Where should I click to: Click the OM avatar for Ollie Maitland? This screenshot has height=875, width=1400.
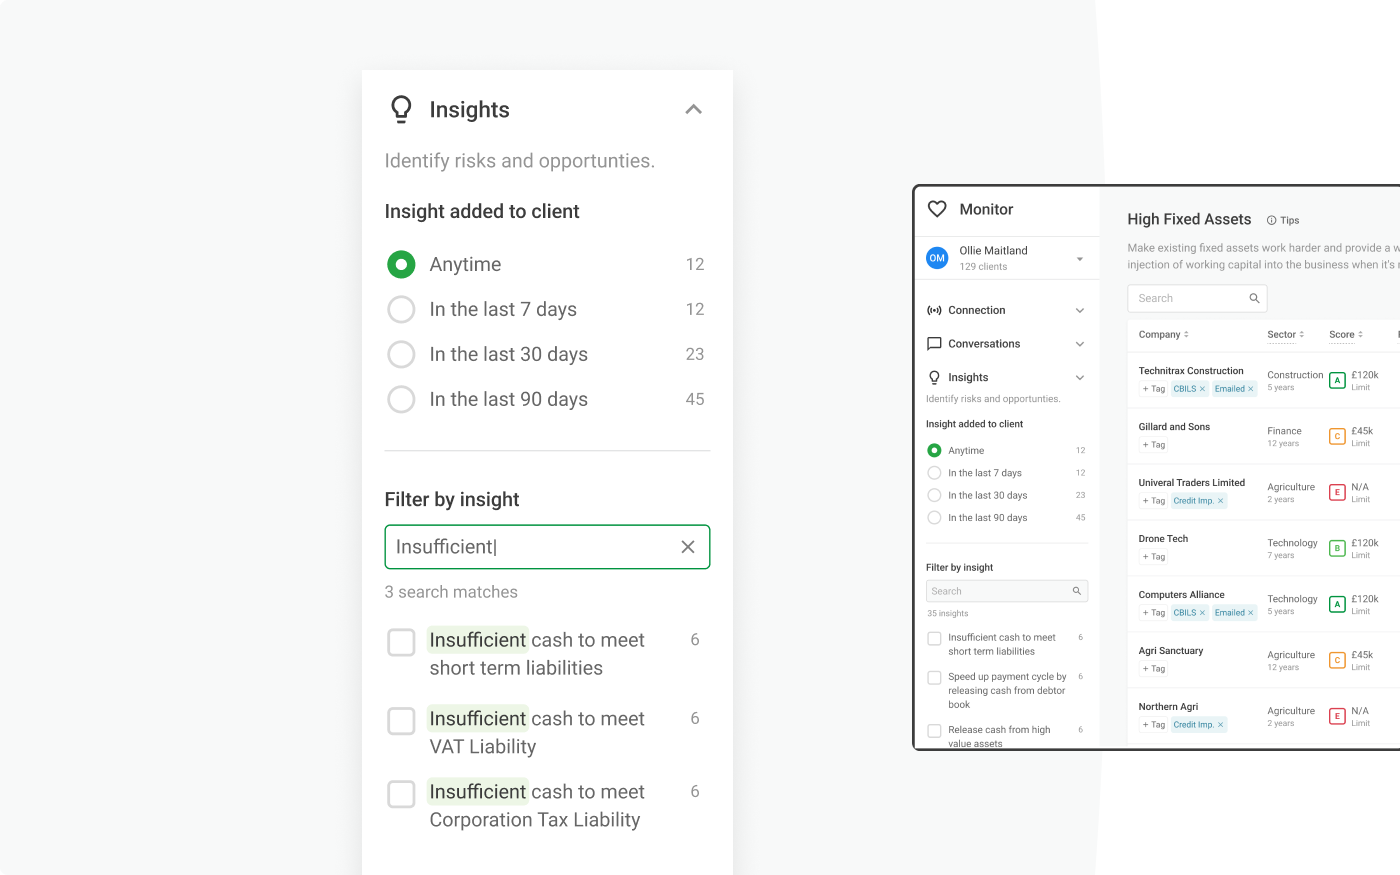(x=937, y=258)
